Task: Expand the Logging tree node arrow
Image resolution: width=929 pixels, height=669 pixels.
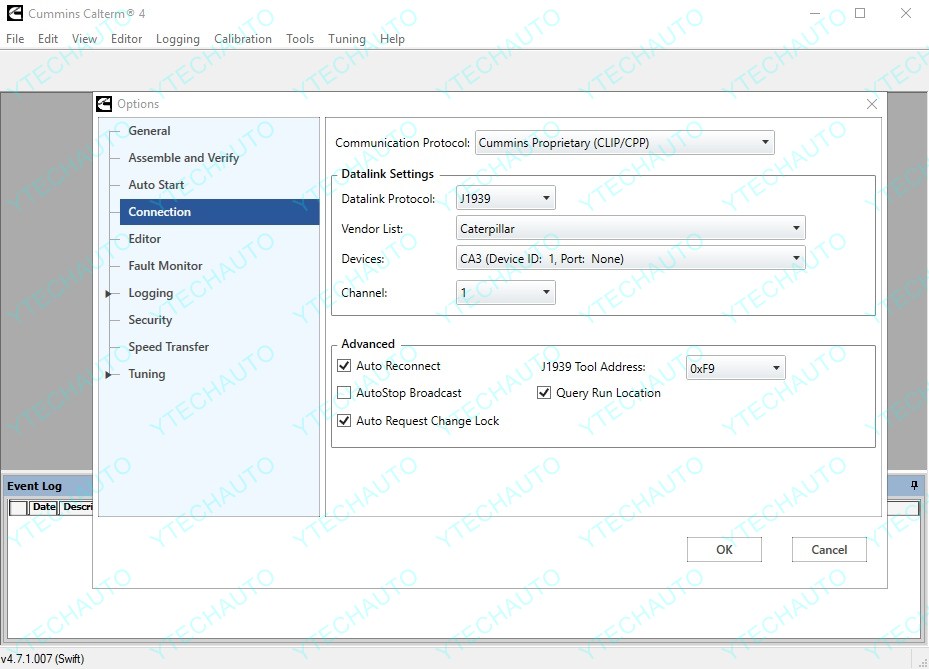Action: [x=109, y=294]
